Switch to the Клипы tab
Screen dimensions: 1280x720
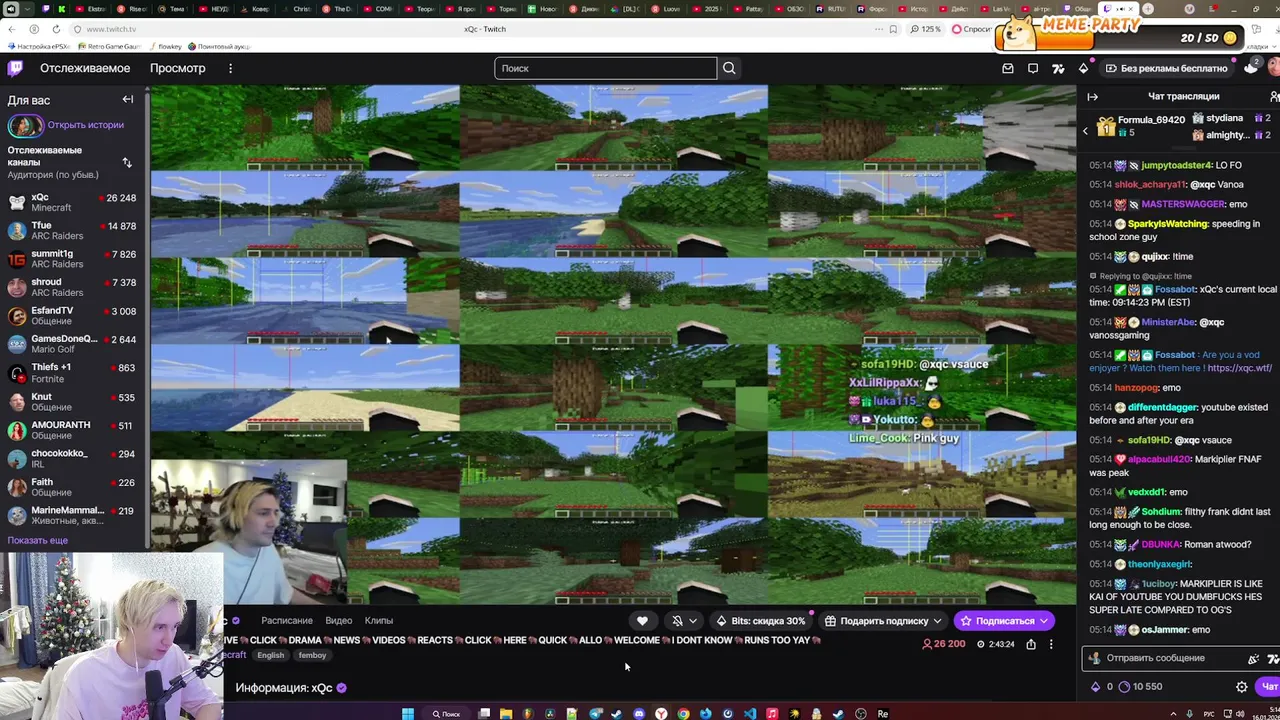pos(379,621)
